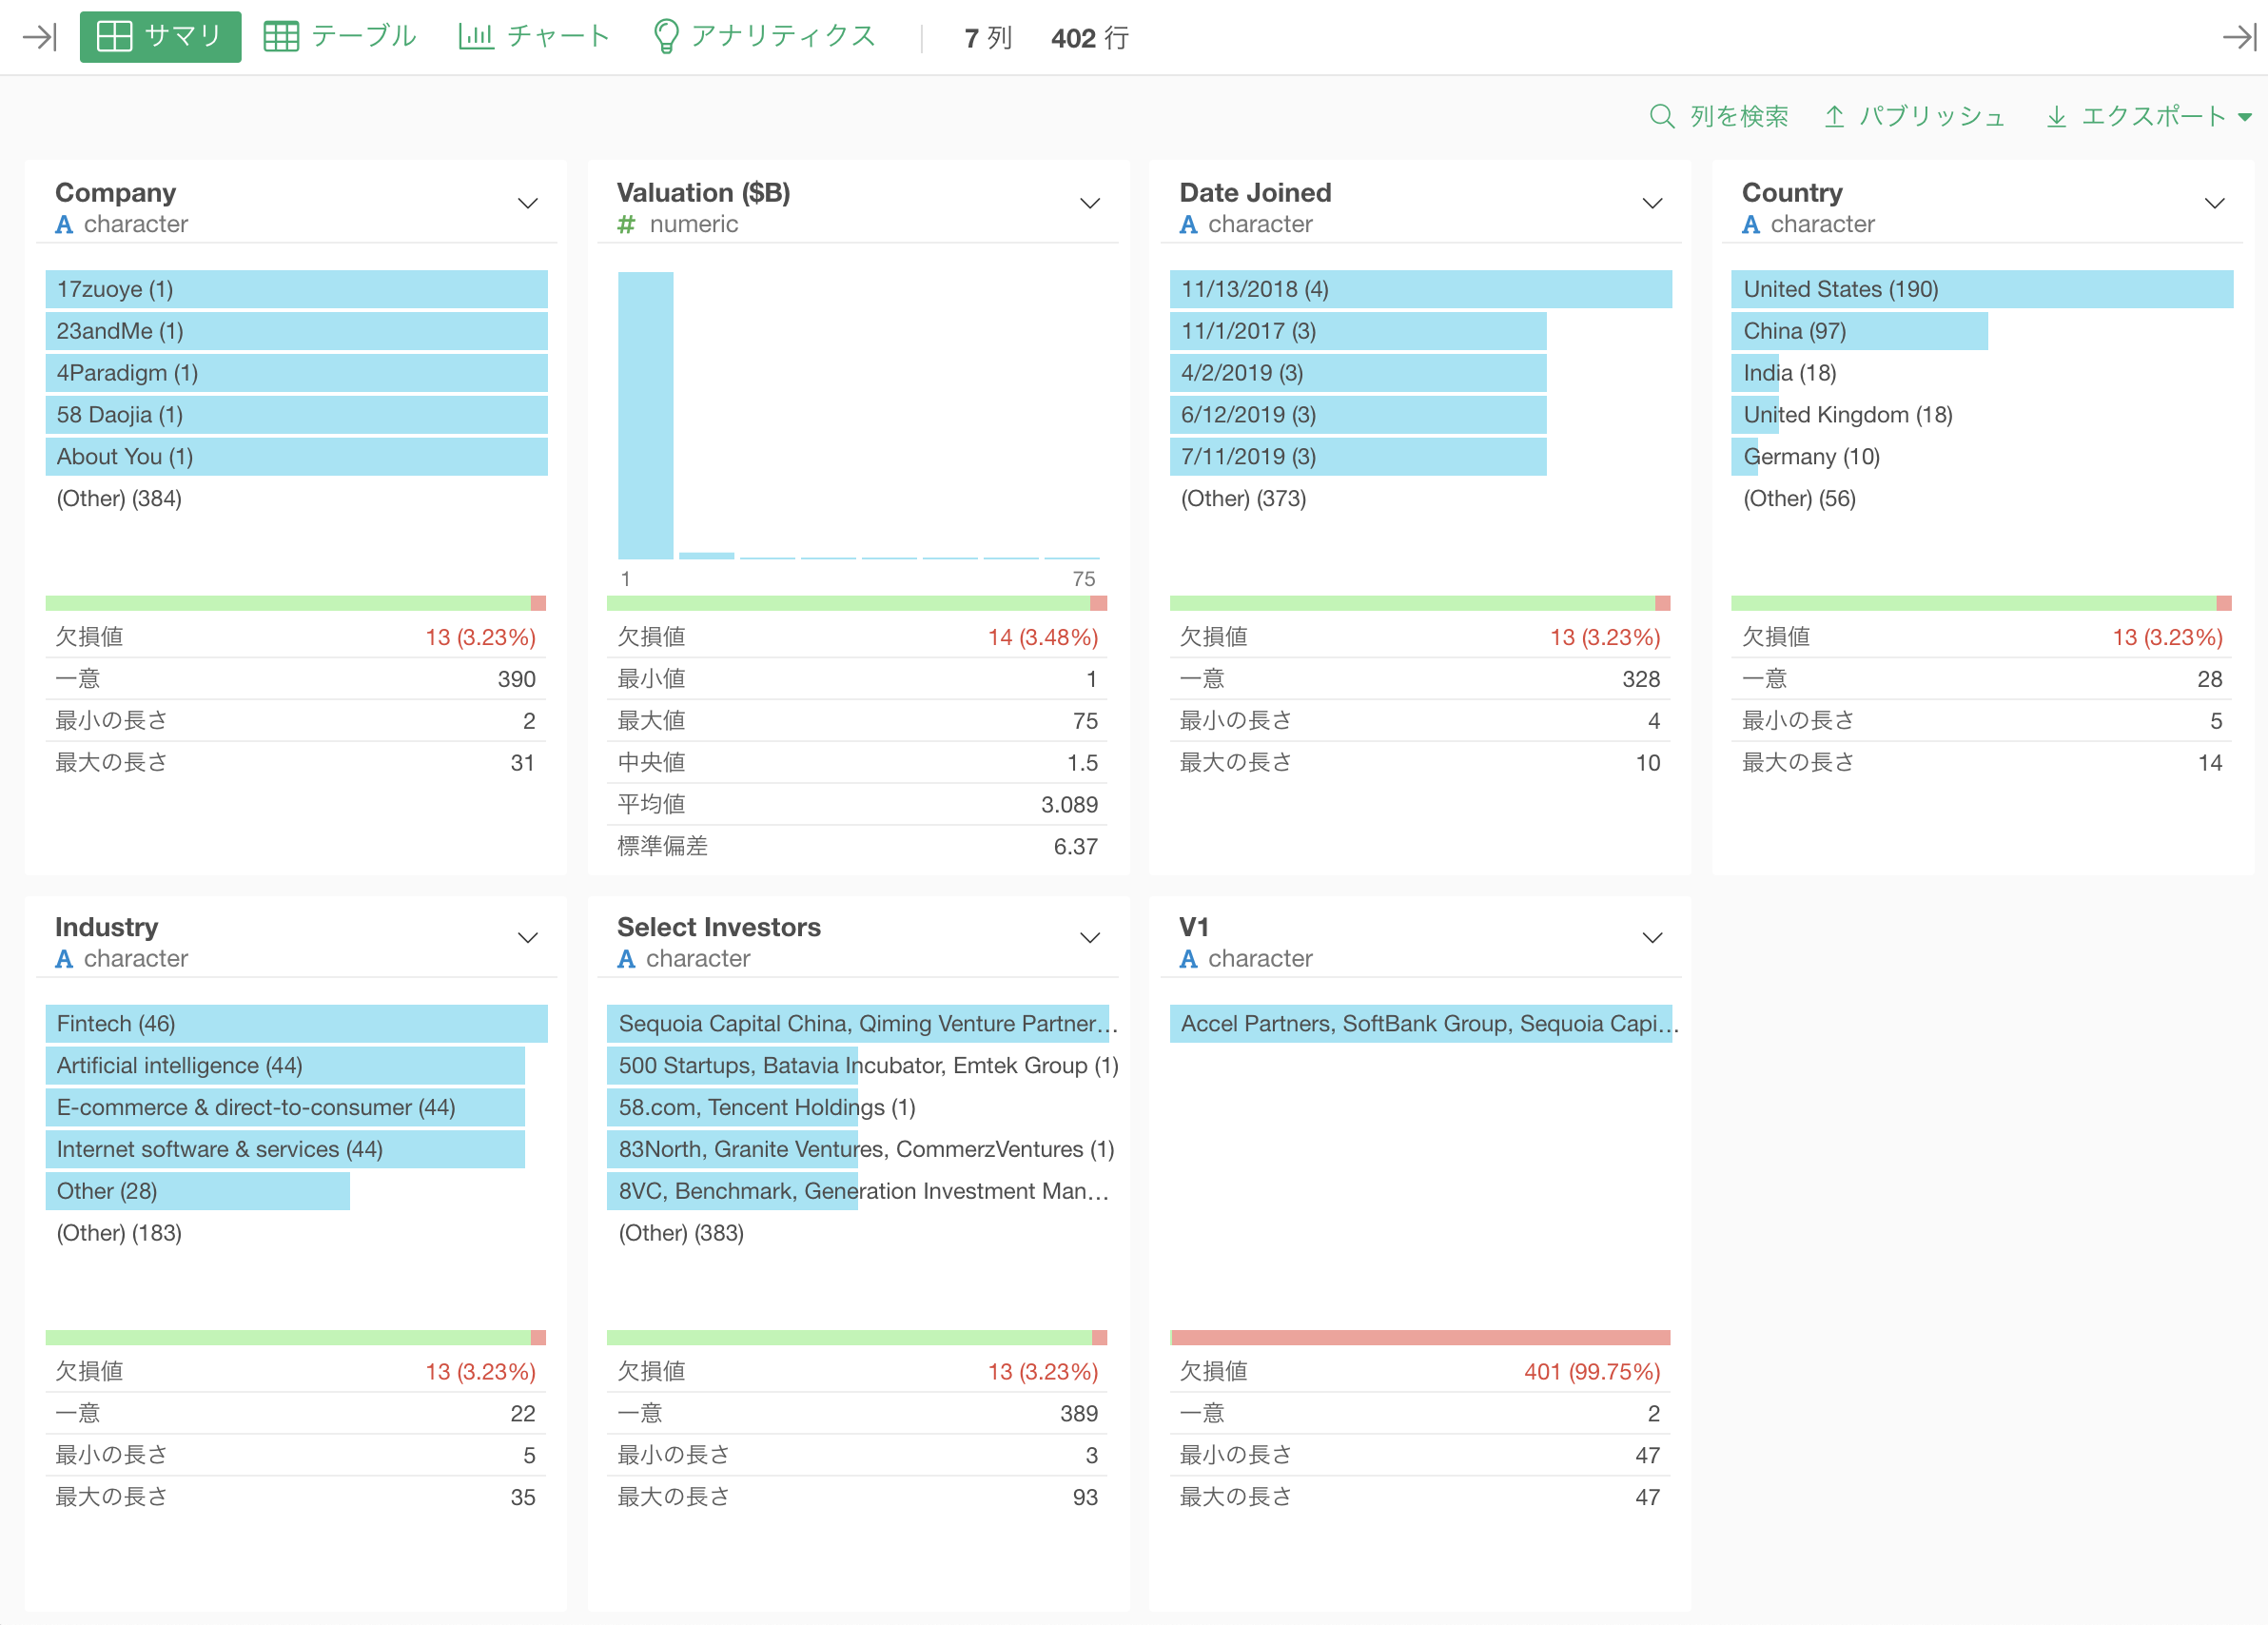2268x1625 pixels.
Task: Select the About You (1) bar
Action: (x=296, y=457)
